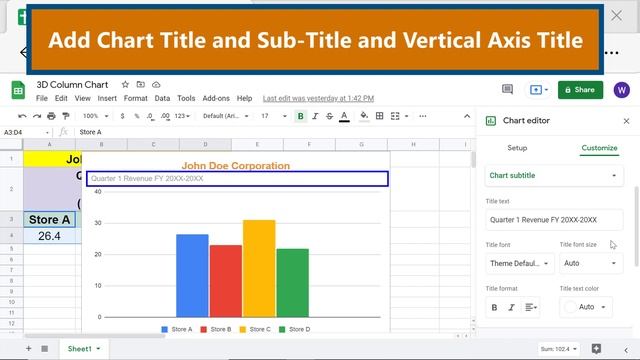Toggle bold in Title format
The width and height of the screenshot is (640, 360).
click(x=494, y=307)
